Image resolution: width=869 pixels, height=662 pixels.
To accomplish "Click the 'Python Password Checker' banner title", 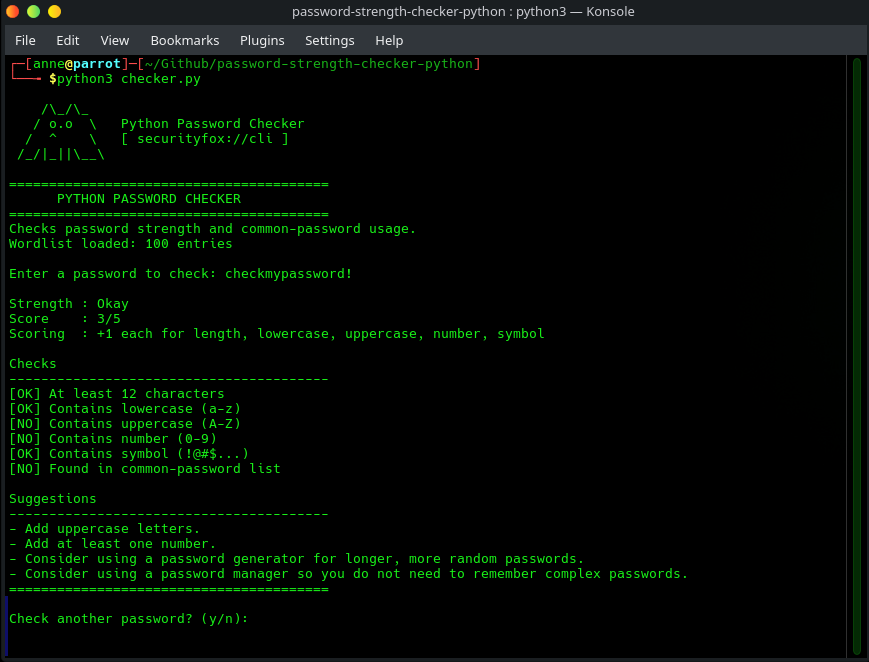I will [213, 124].
